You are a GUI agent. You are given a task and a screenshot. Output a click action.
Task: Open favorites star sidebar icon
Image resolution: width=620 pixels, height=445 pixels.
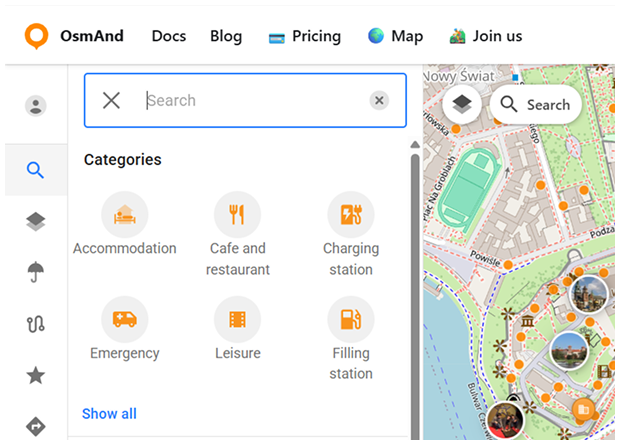[36, 375]
